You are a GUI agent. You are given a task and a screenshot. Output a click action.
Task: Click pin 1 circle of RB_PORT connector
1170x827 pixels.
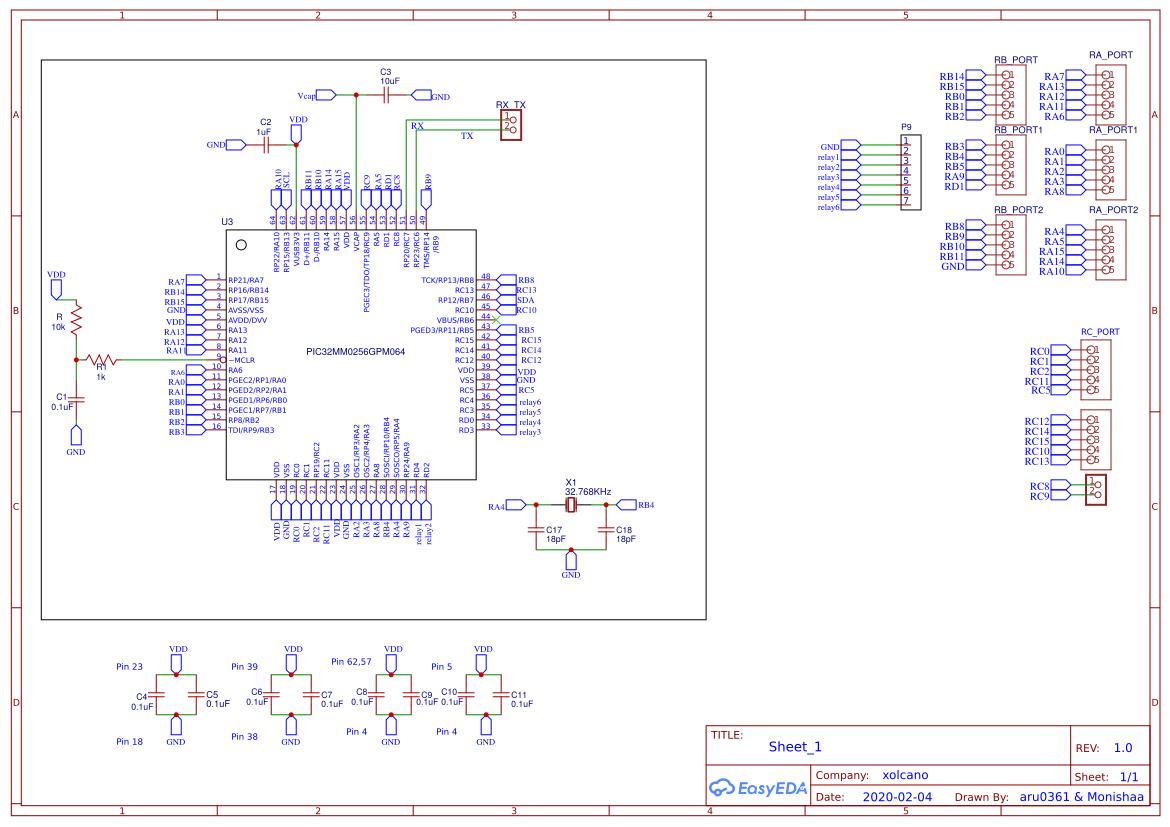click(1005, 74)
